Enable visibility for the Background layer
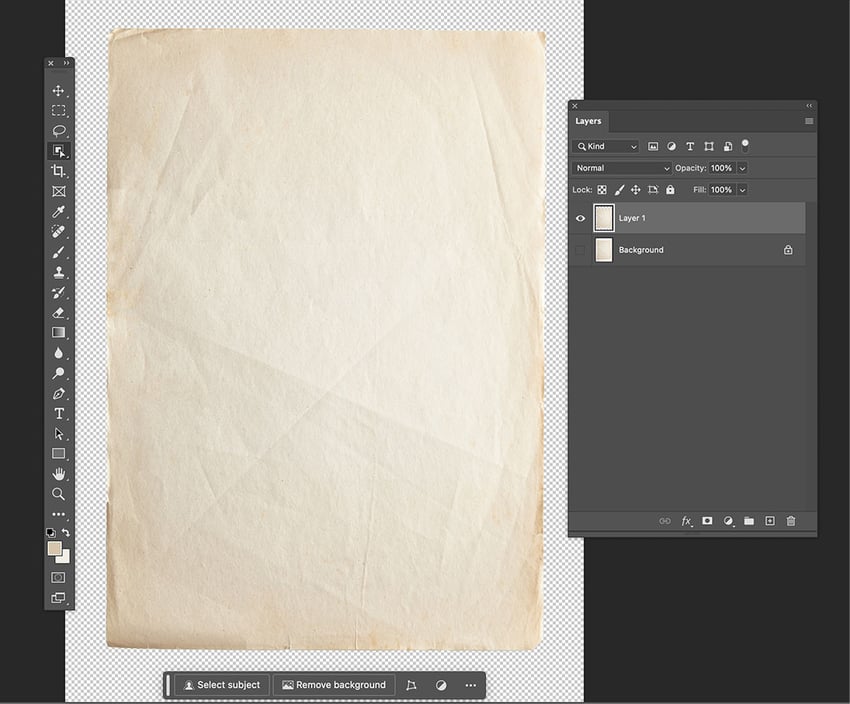This screenshot has width=850, height=704. pyautogui.click(x=580, y=250)
